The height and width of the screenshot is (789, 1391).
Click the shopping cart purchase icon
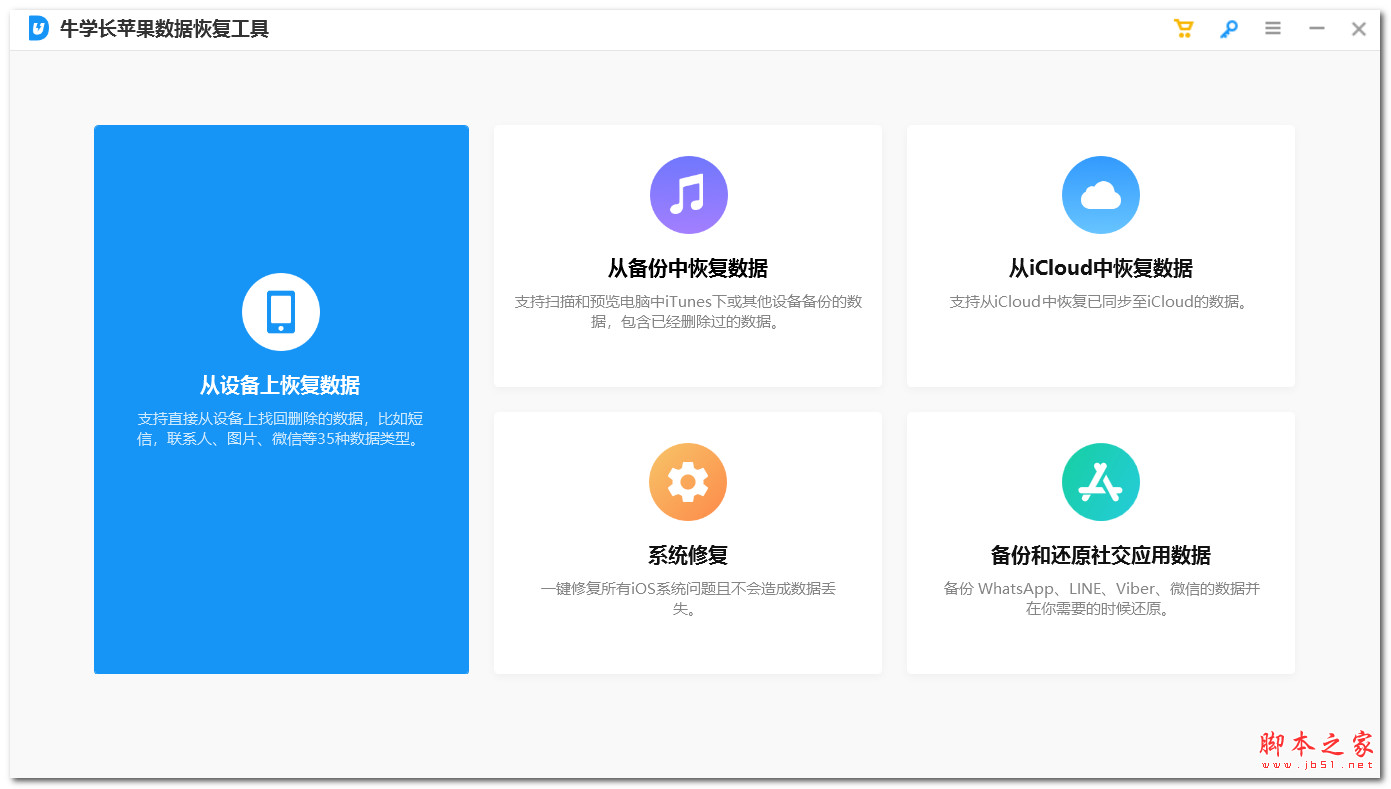1183,28
